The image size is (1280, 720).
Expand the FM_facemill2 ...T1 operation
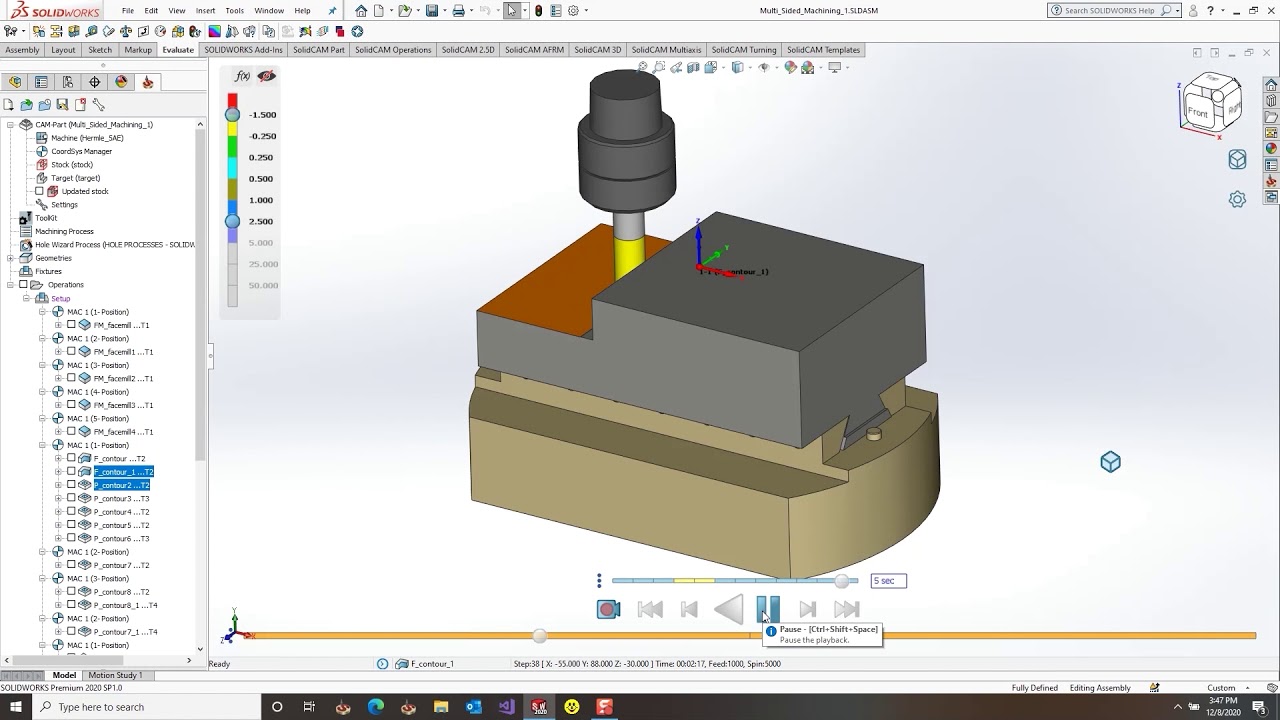[x=58, y=378]
